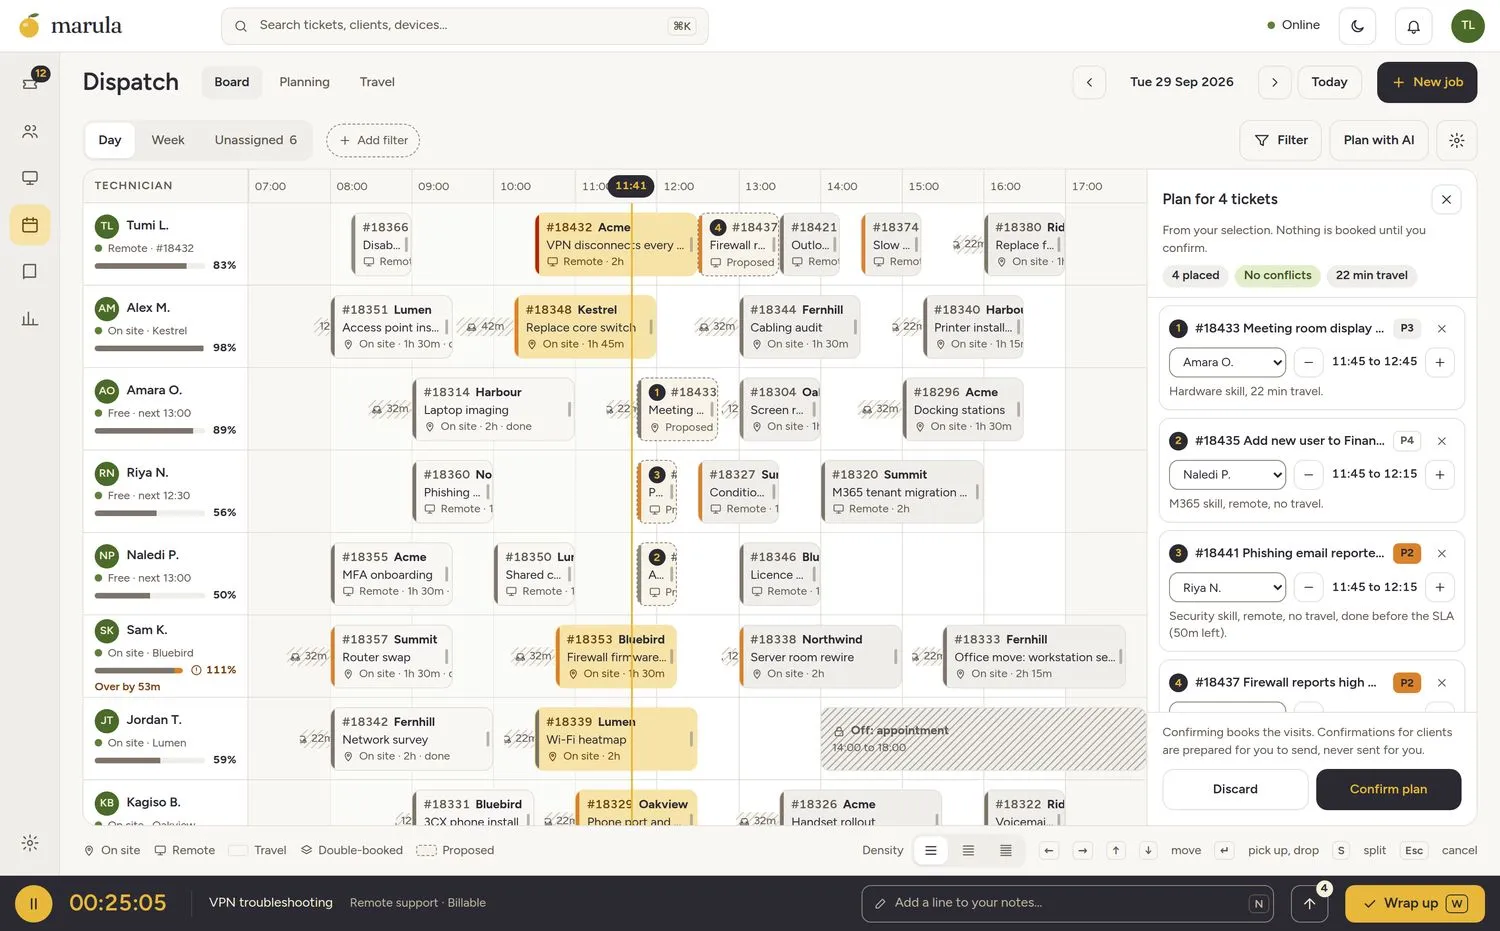
Task: Go to the next day
Action: click(1274, 82)
